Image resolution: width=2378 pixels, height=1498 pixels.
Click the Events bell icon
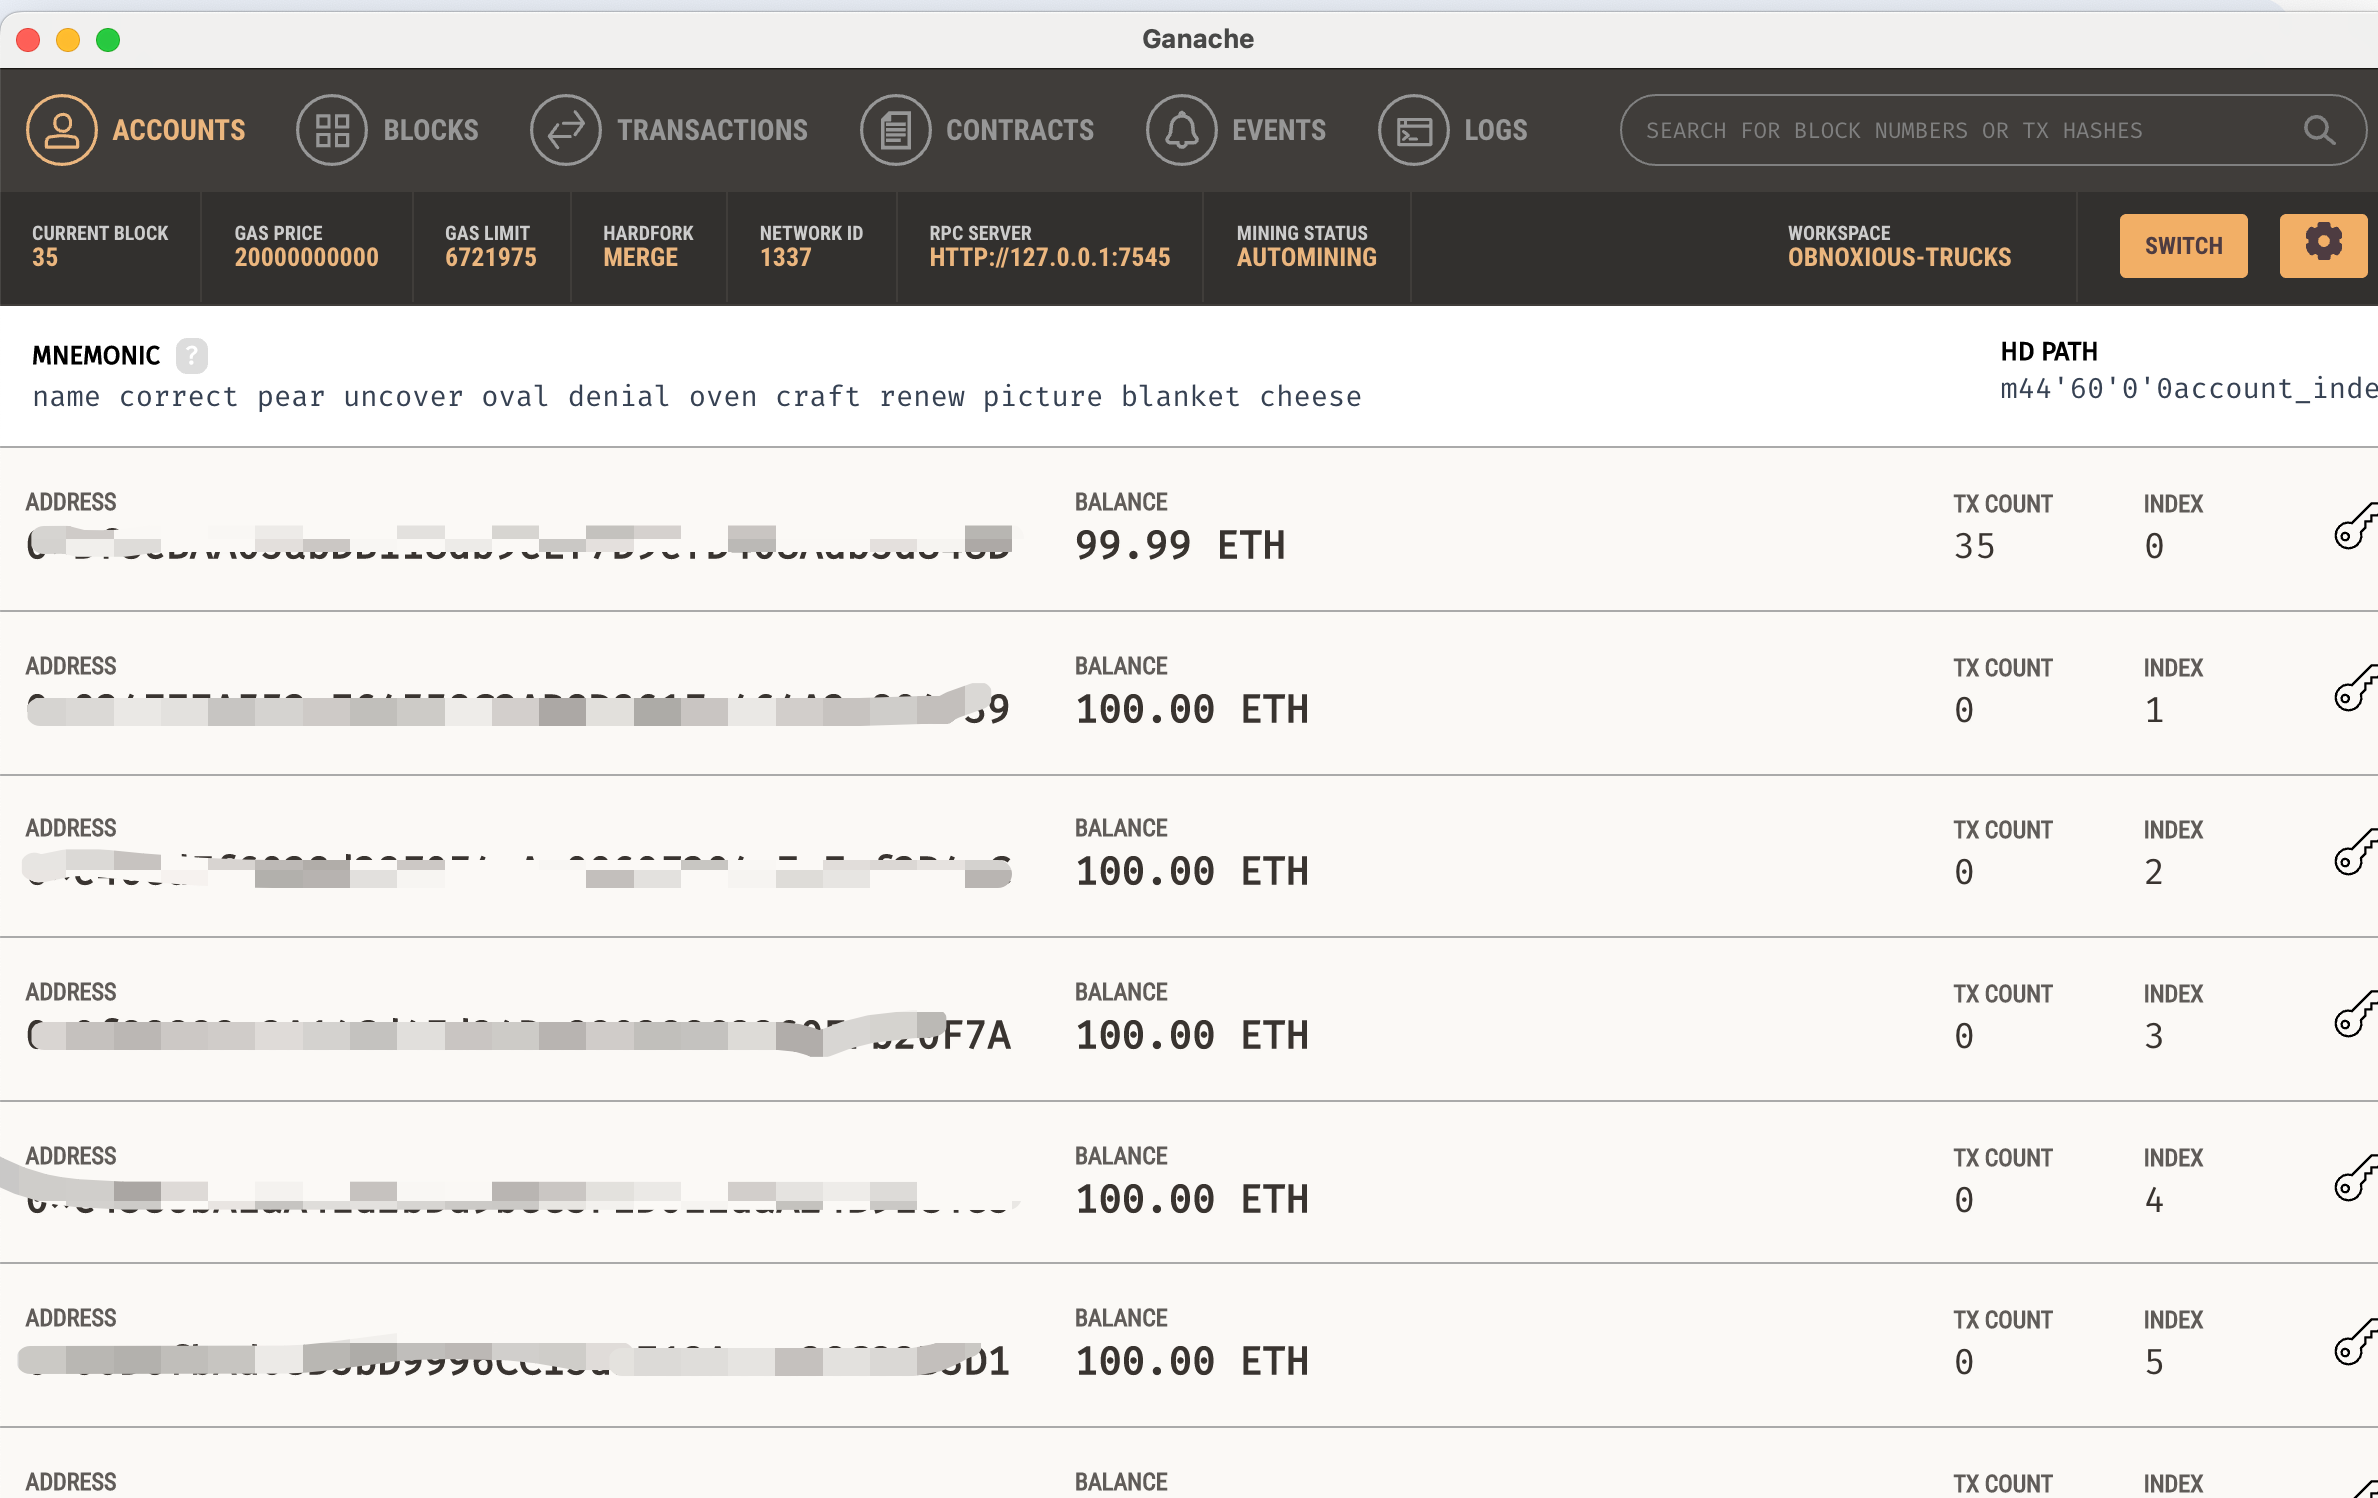tap(1182, 130)
